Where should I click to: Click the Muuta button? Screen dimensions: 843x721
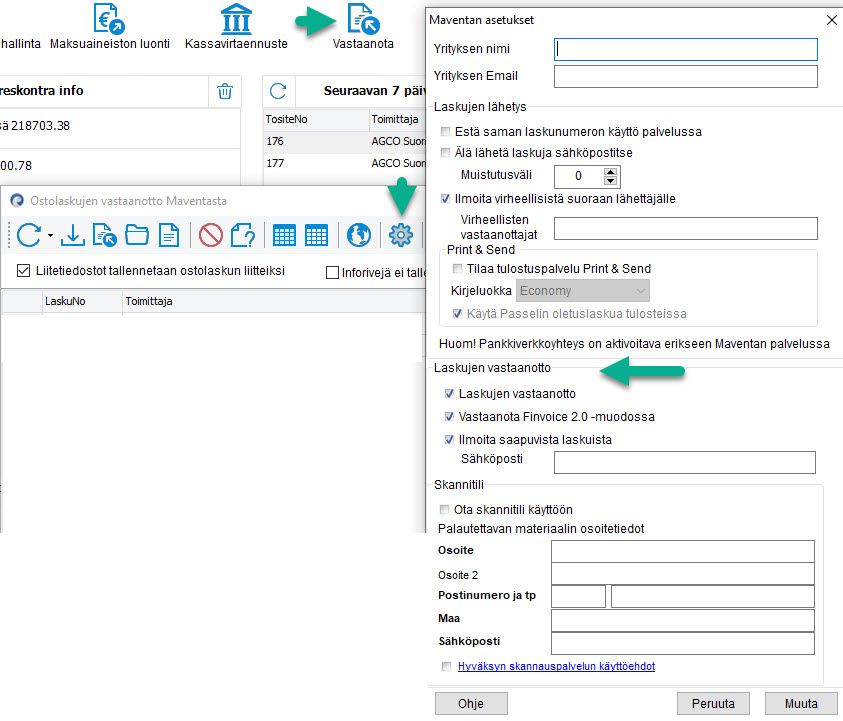click(801, 703)
